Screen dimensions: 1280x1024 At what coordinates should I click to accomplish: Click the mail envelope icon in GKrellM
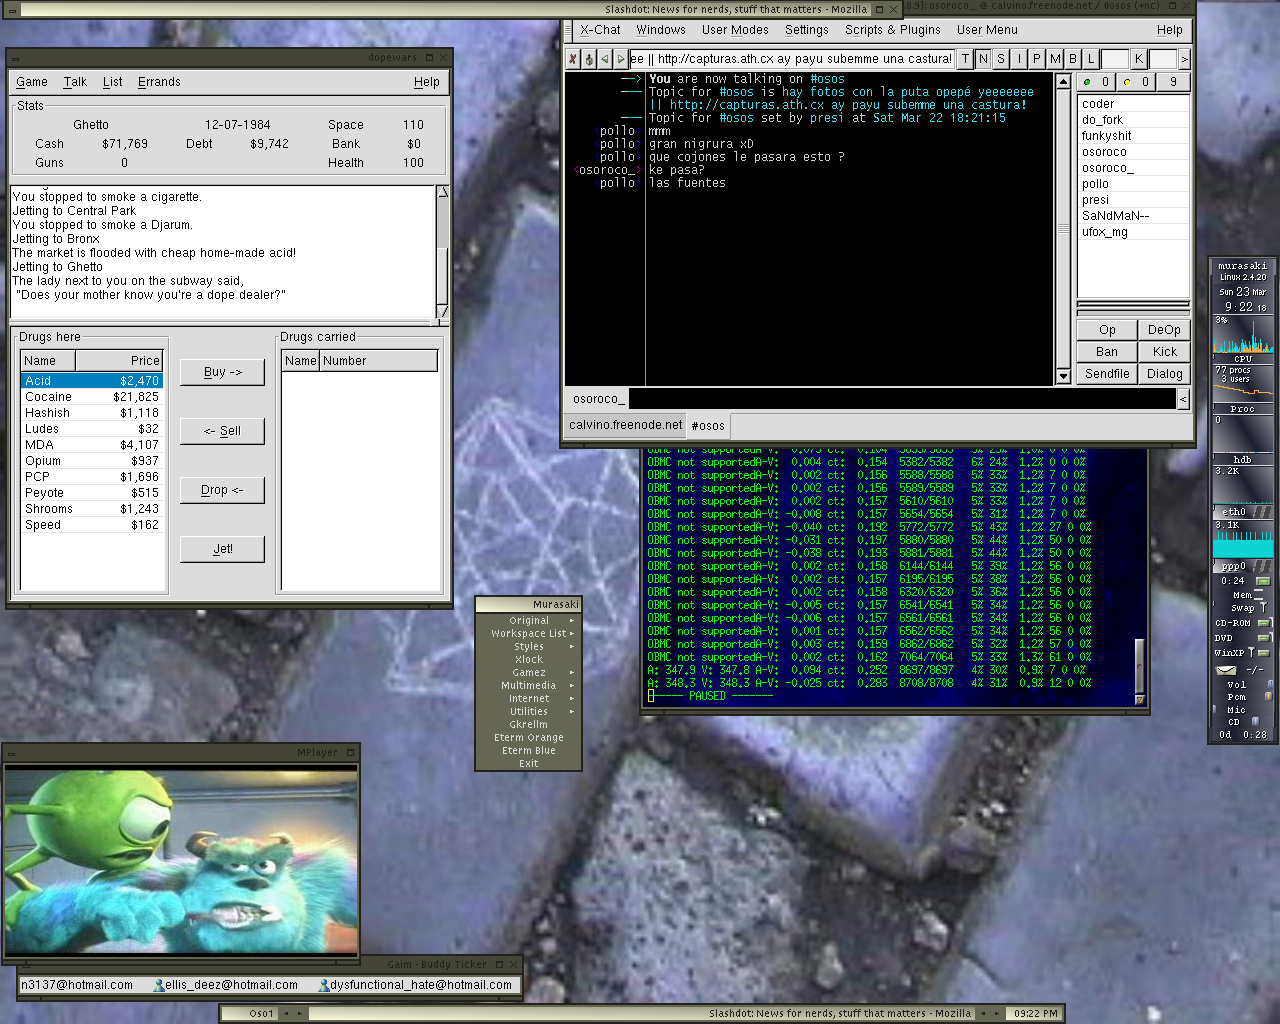pos(1226,669)
